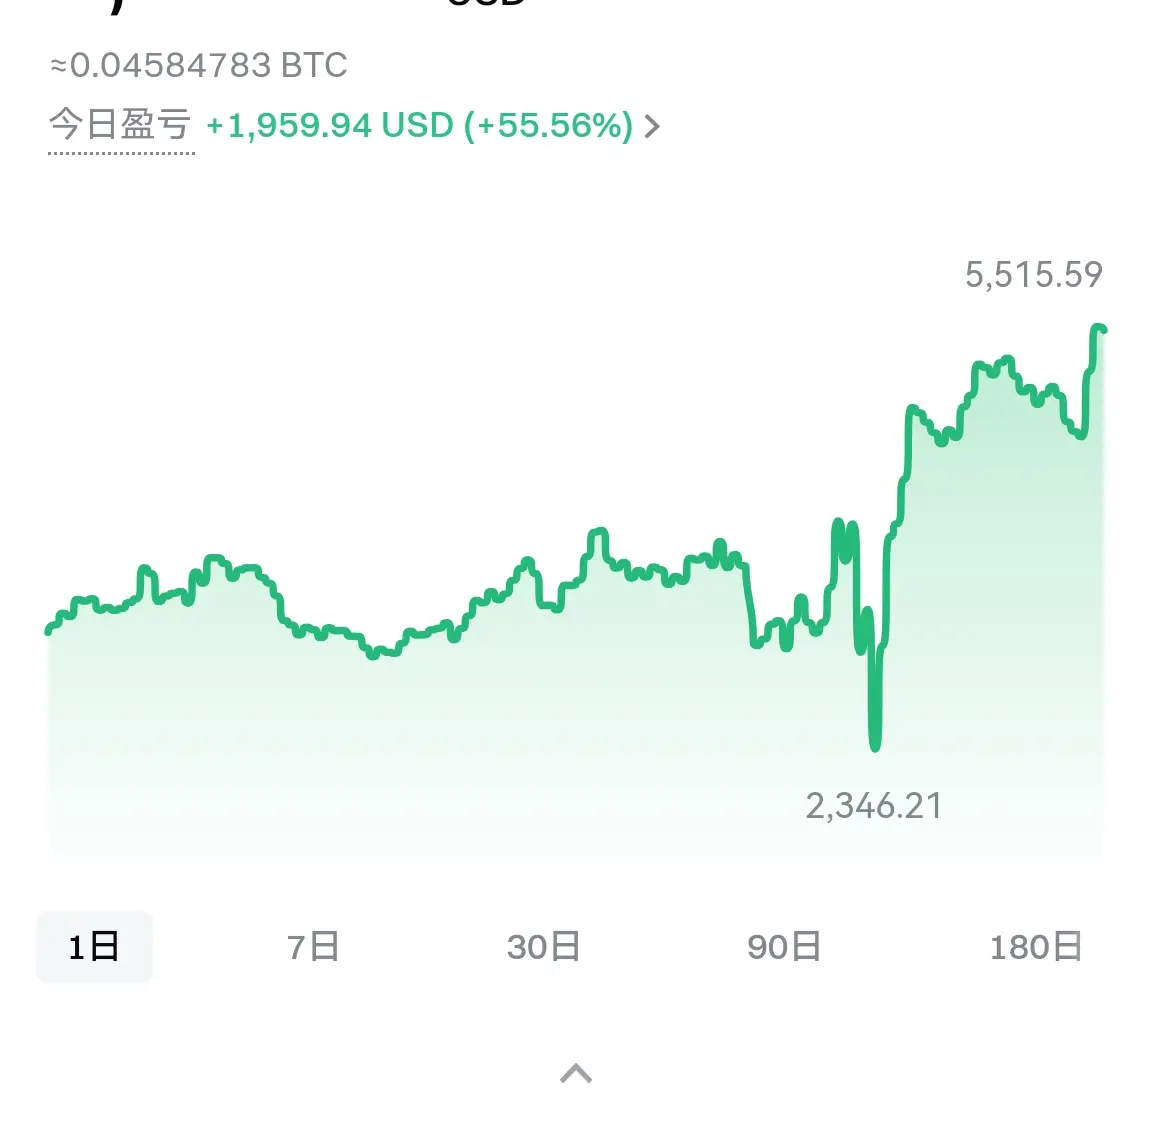1152x1124 pixels.
Task: Select the chart's final peak at right end
Action: click(x=1098, y=328)
